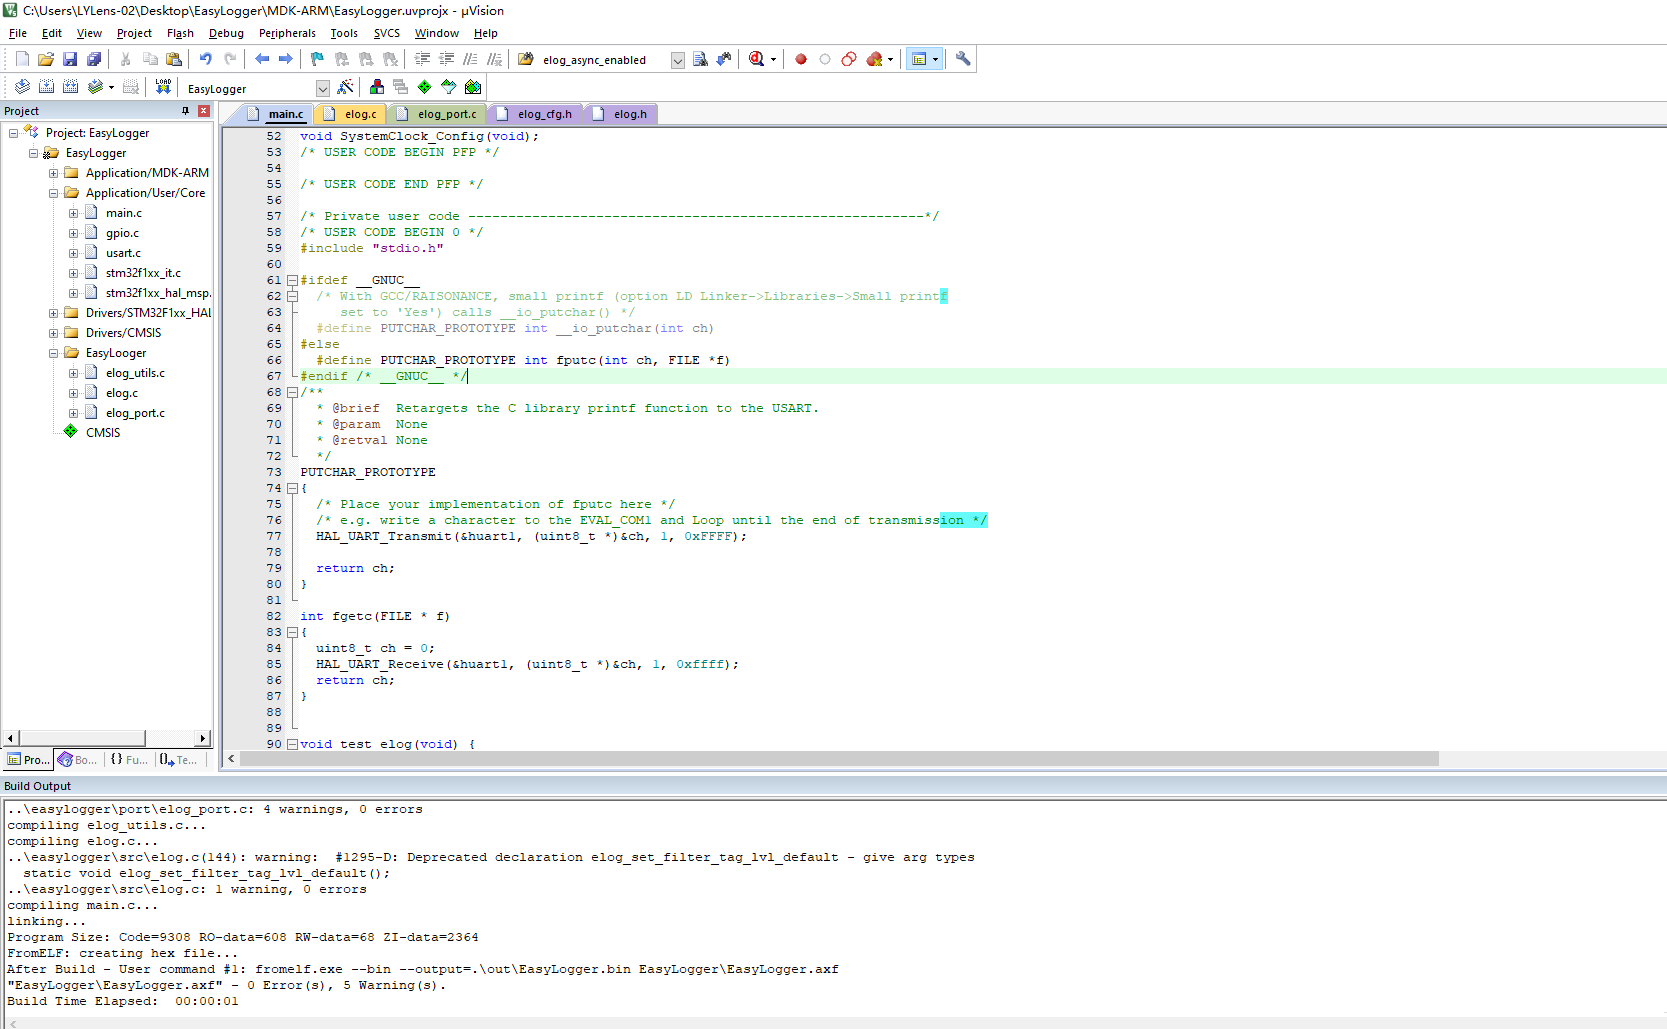The image size is (1667, 1029).
Task: Open the Peripherals menu
Action: coord(287,33)
